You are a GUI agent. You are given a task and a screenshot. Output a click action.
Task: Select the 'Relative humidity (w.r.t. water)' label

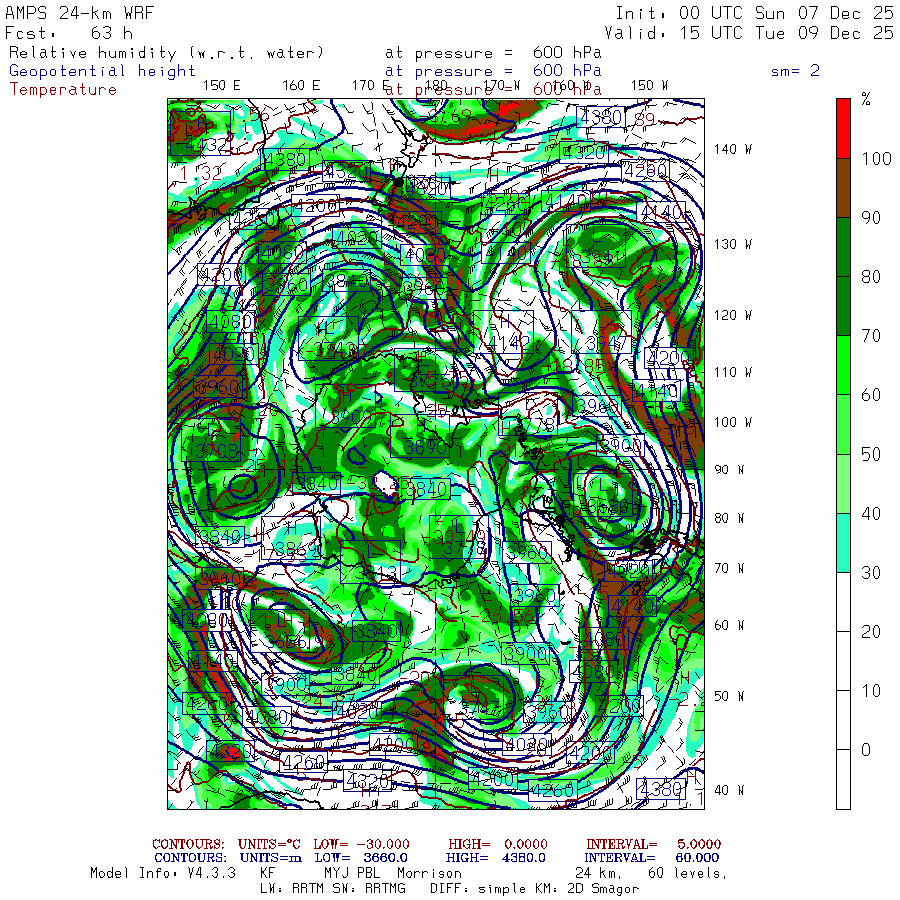pyautogui.click(x=167, y=53)
